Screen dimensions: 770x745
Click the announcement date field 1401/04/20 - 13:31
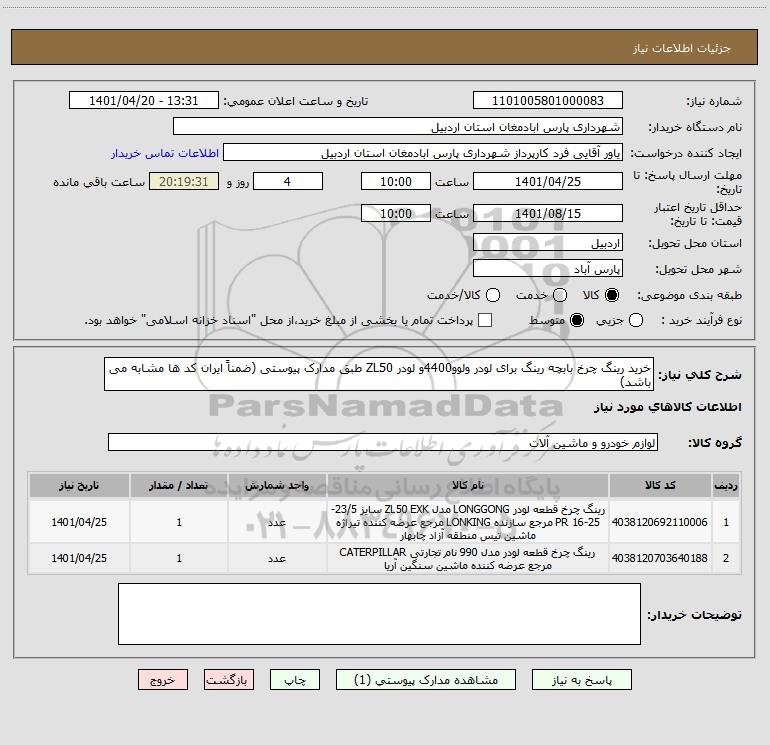click(143, 100)
